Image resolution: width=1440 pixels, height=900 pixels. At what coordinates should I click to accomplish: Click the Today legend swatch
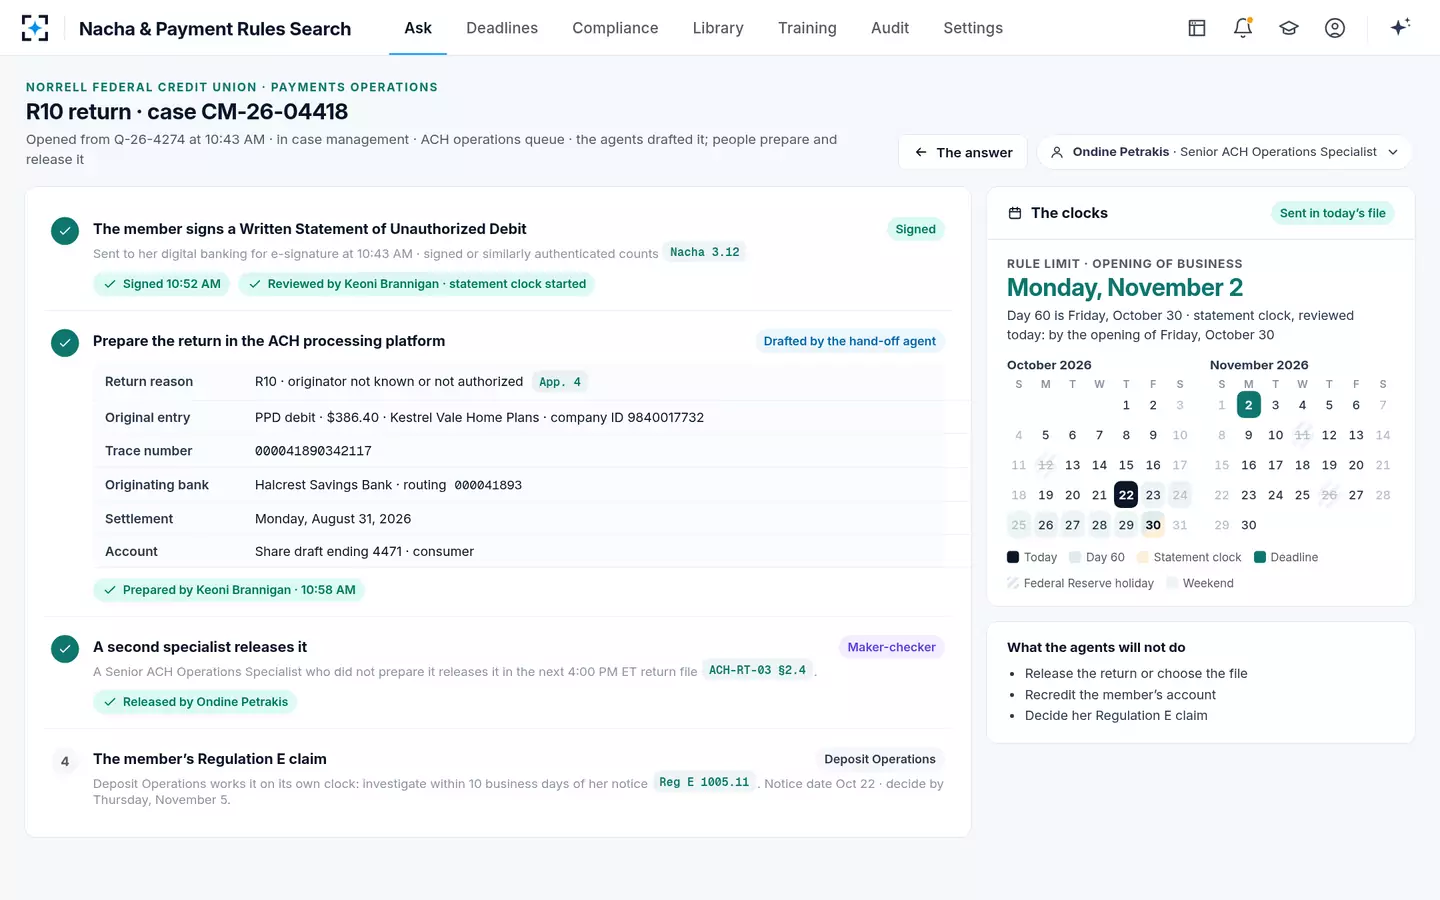[1013, 557]
